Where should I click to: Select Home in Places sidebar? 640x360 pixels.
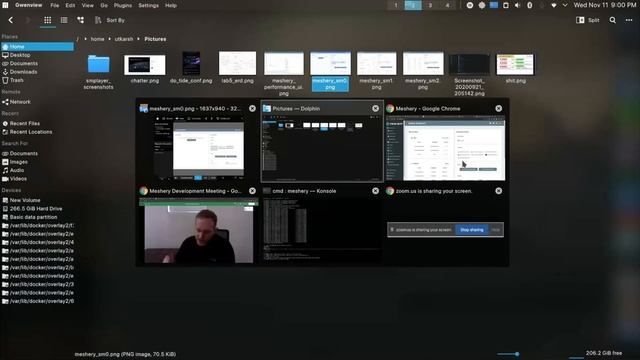pos(37,47)
